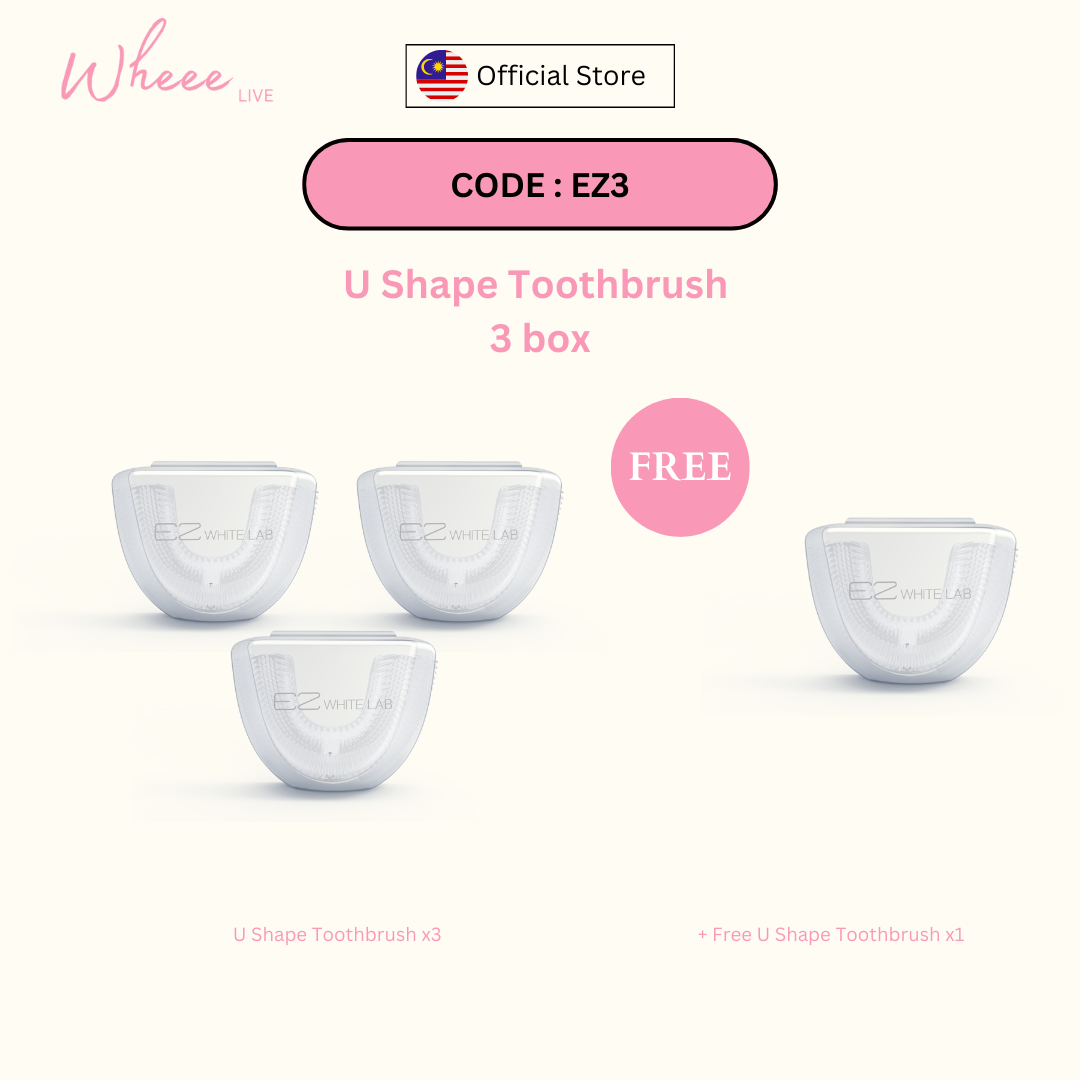Select the top-left toothbrush box image
The height and width of the screenshot is (1080, 1080).
coord(214,541)
